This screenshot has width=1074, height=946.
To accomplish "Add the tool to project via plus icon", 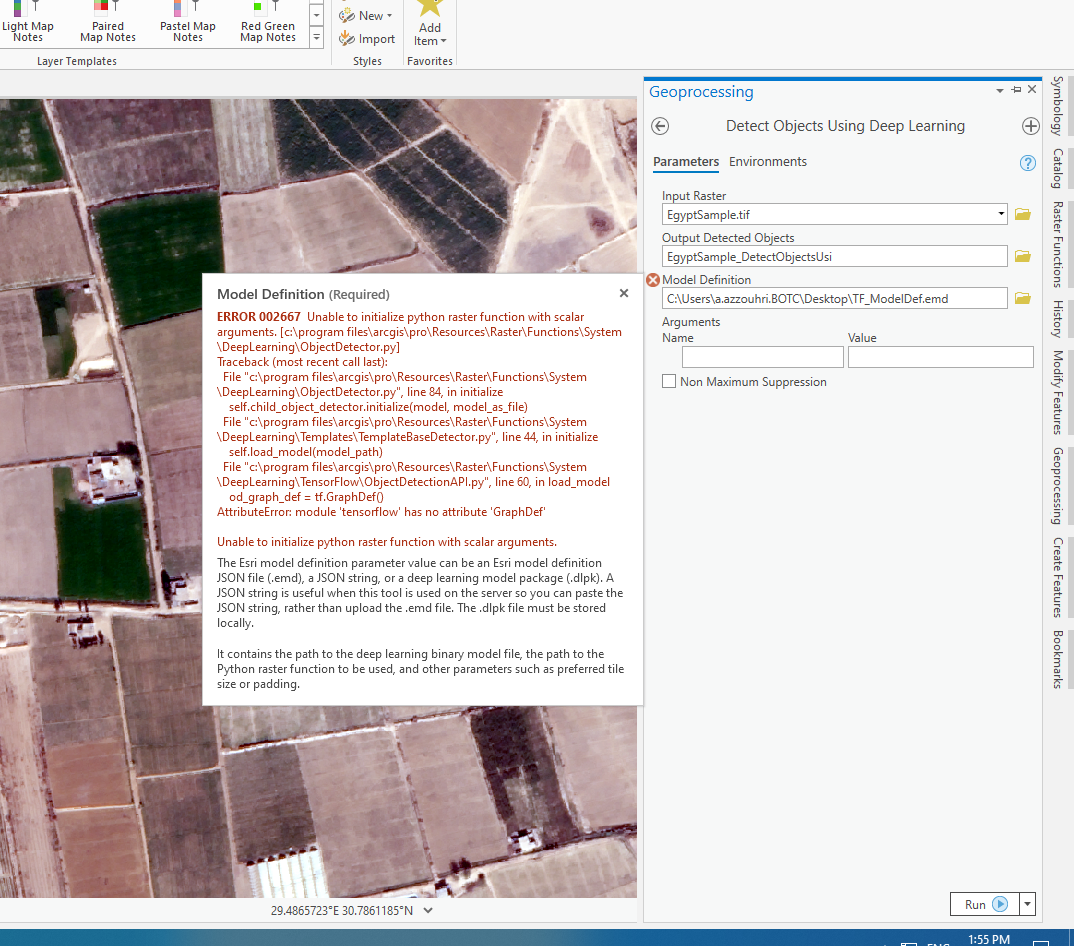I will [x=1031, y=126].
